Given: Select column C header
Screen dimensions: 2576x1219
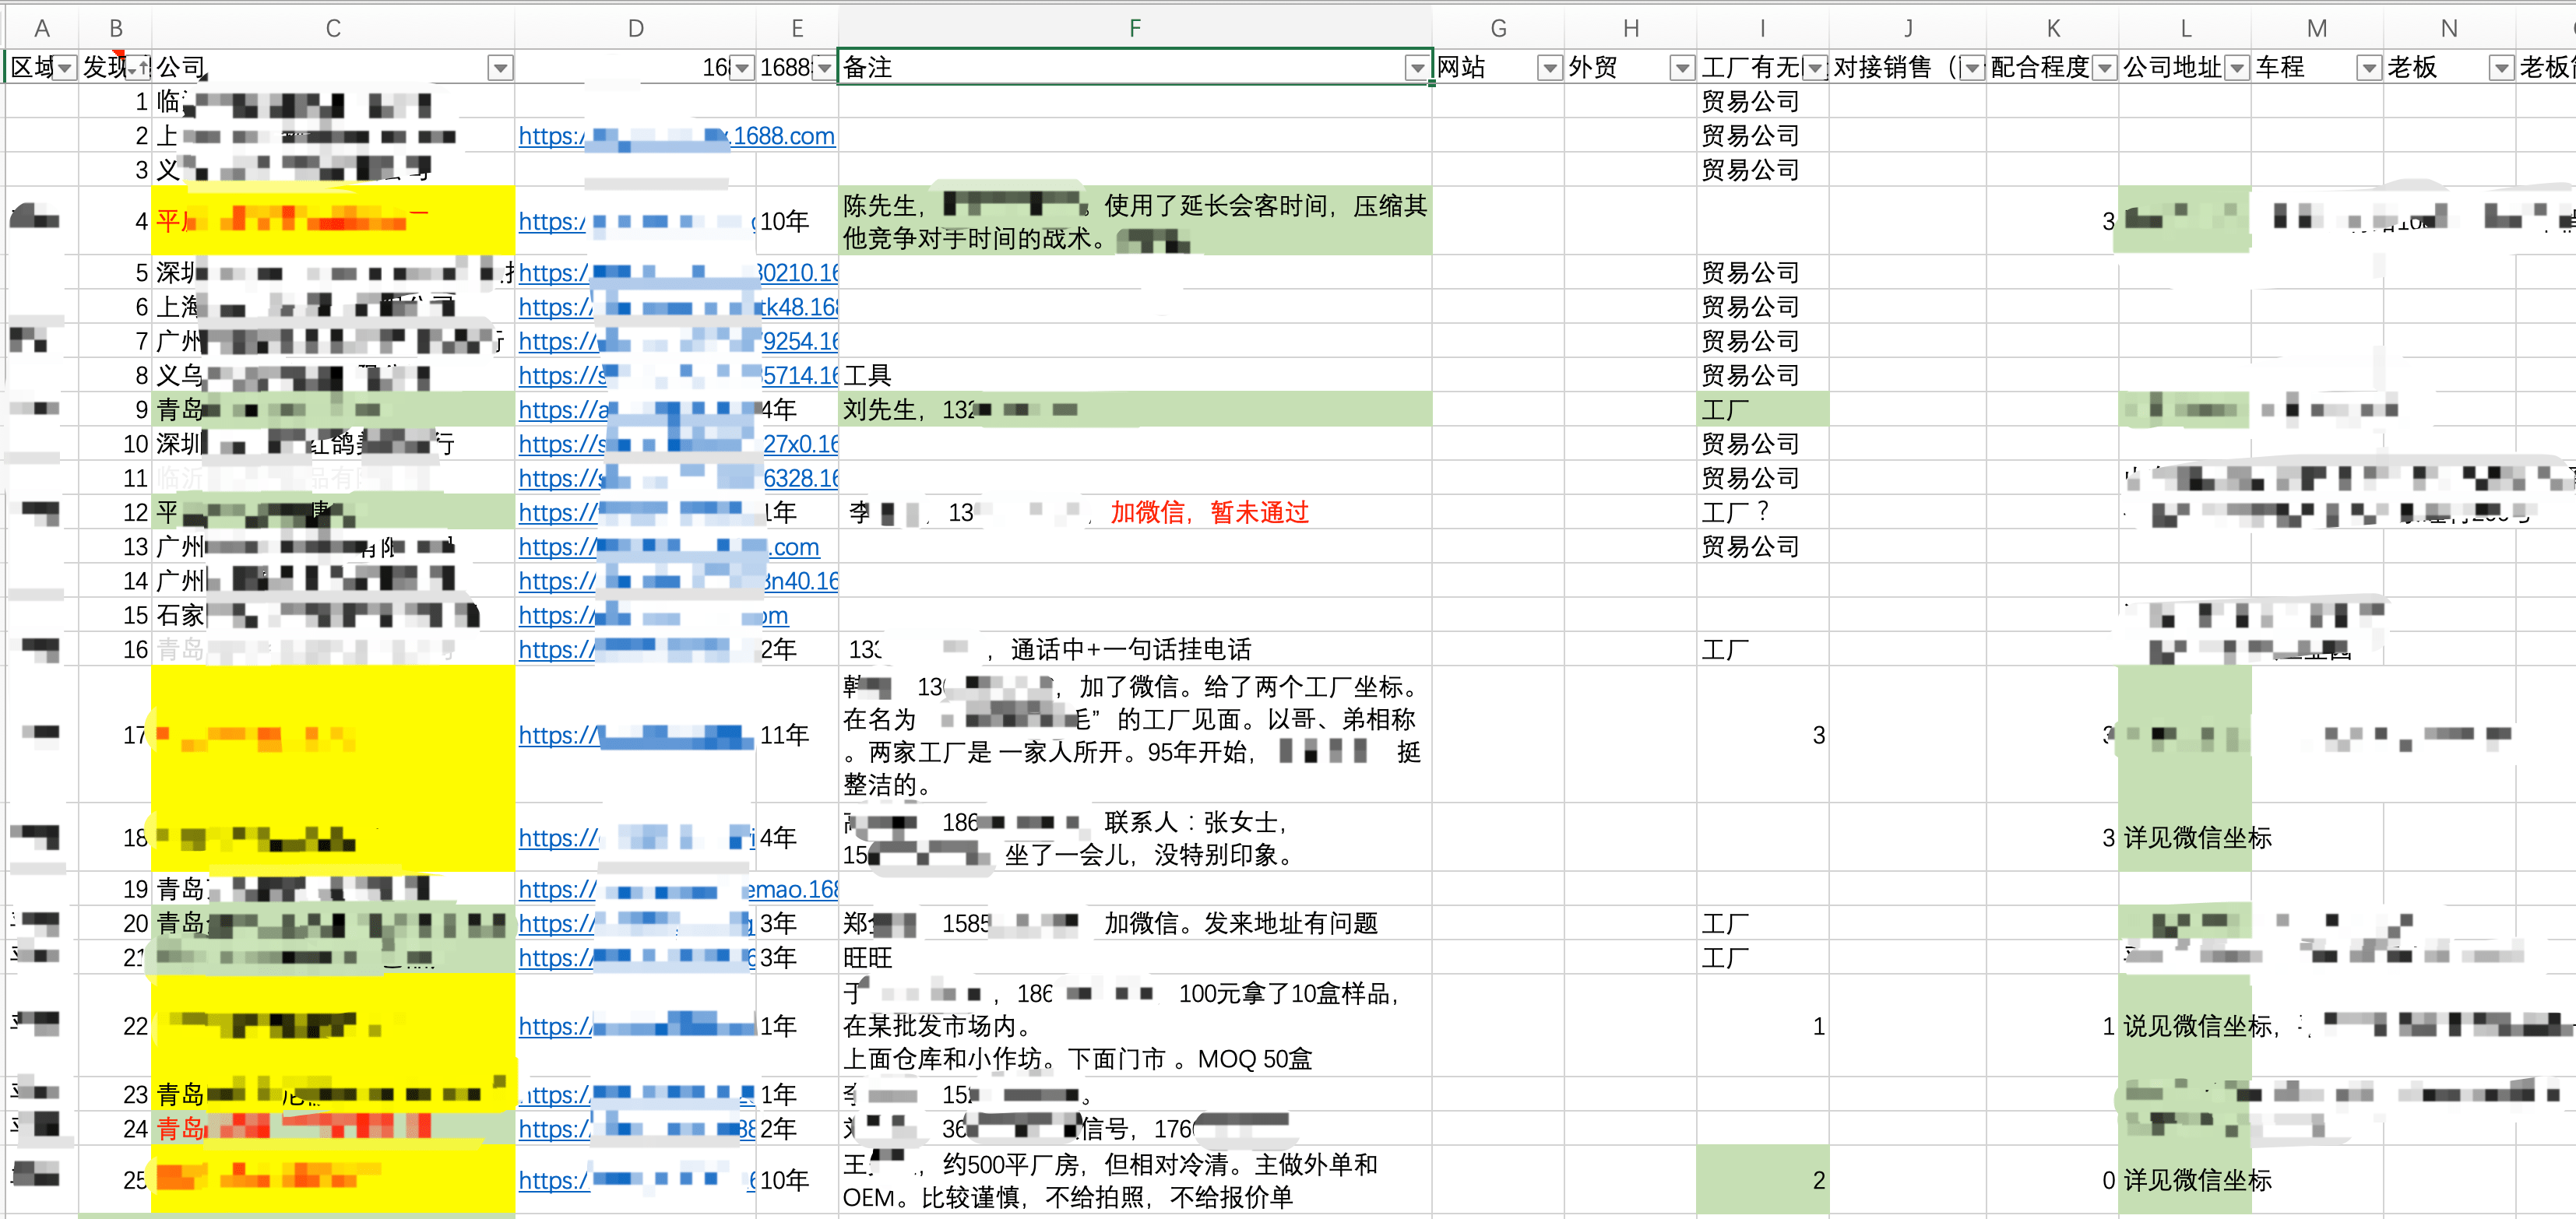Looking at the screenshot, I should [333, 28].
